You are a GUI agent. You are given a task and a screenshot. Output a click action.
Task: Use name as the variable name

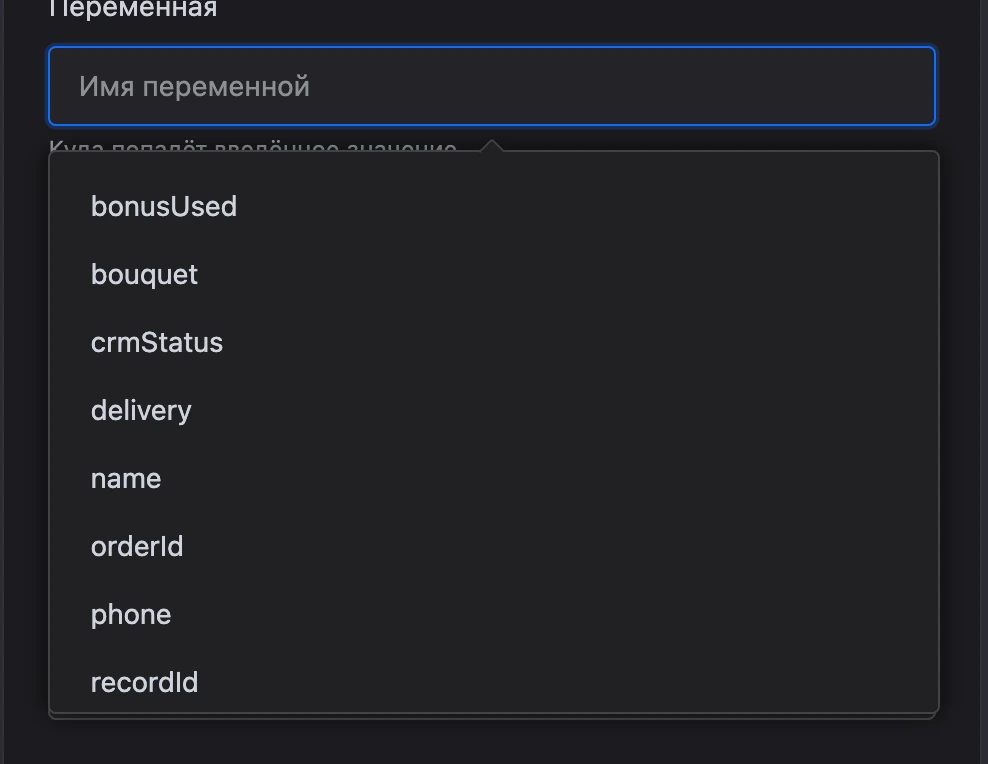493,479
